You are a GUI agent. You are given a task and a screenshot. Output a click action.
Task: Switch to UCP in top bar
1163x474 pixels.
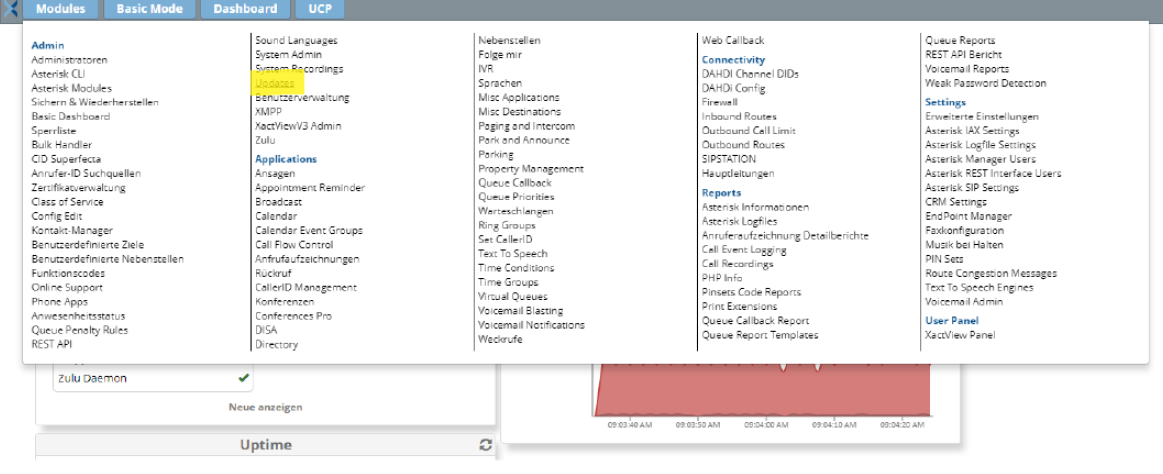click(x=319, y=9)
